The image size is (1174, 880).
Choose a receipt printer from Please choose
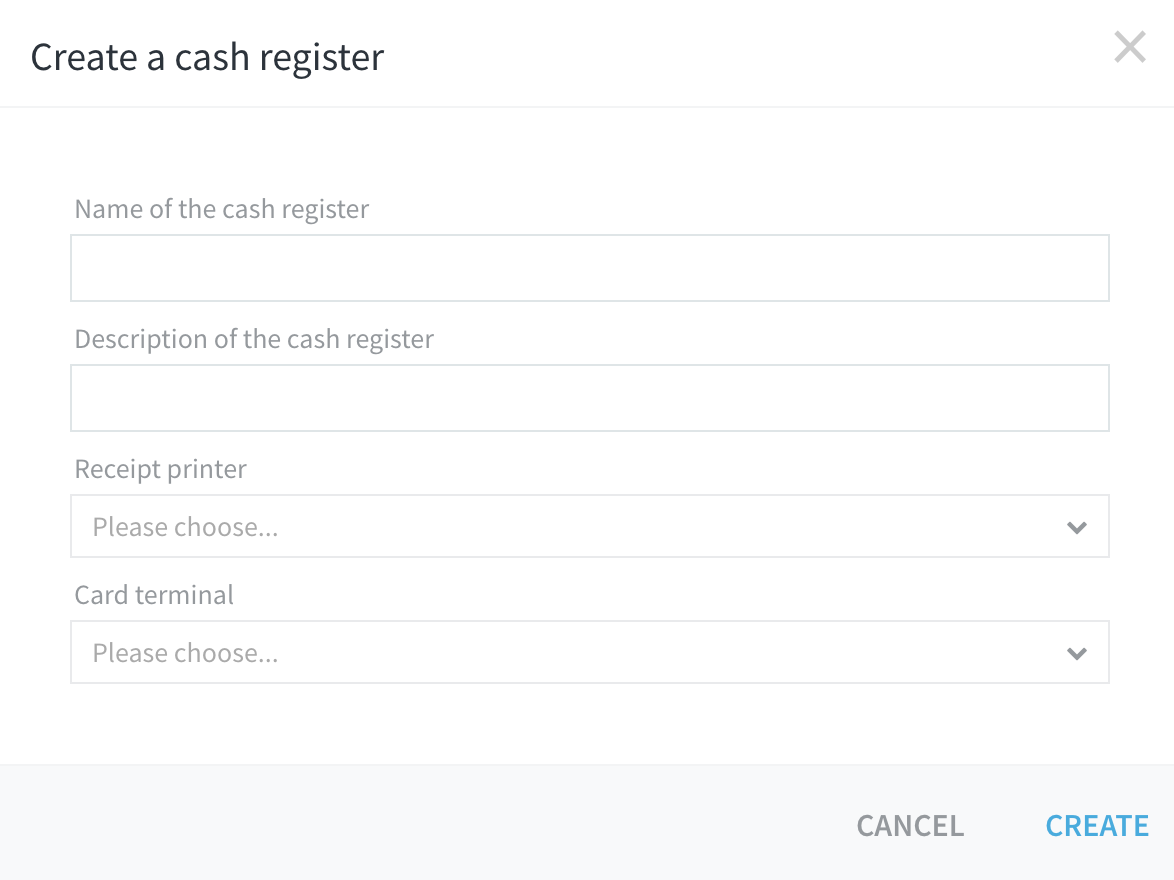[x=590, y=526]
